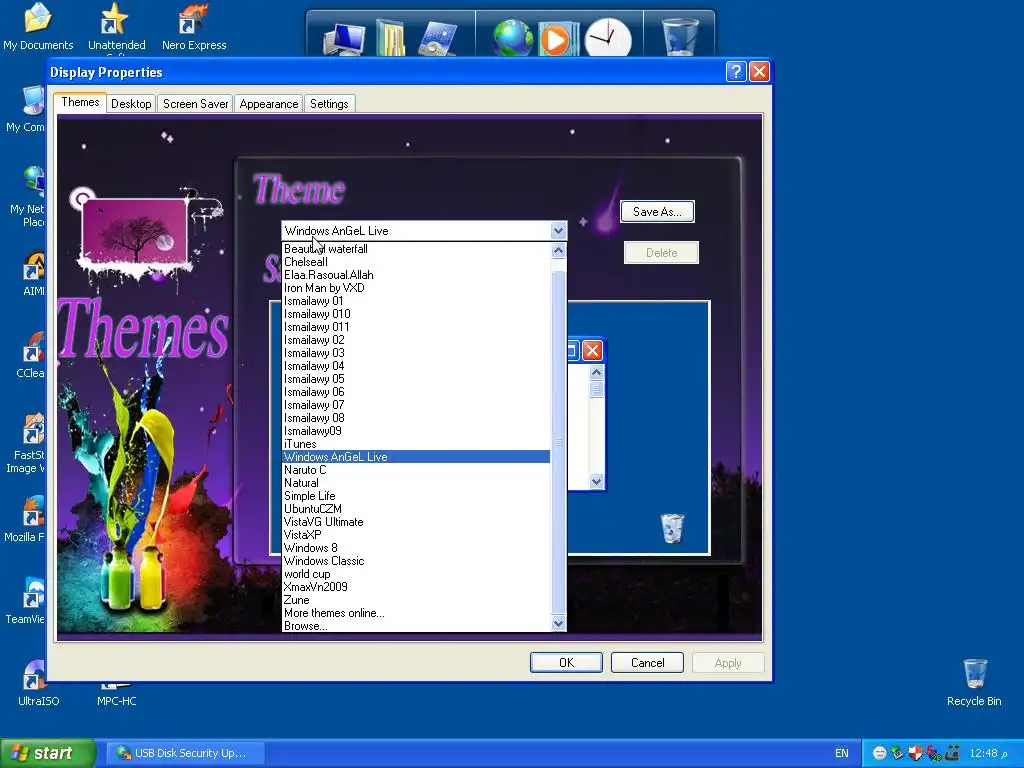
Task: Select Windows Classic theme
Action: click(x=416, y=561)
